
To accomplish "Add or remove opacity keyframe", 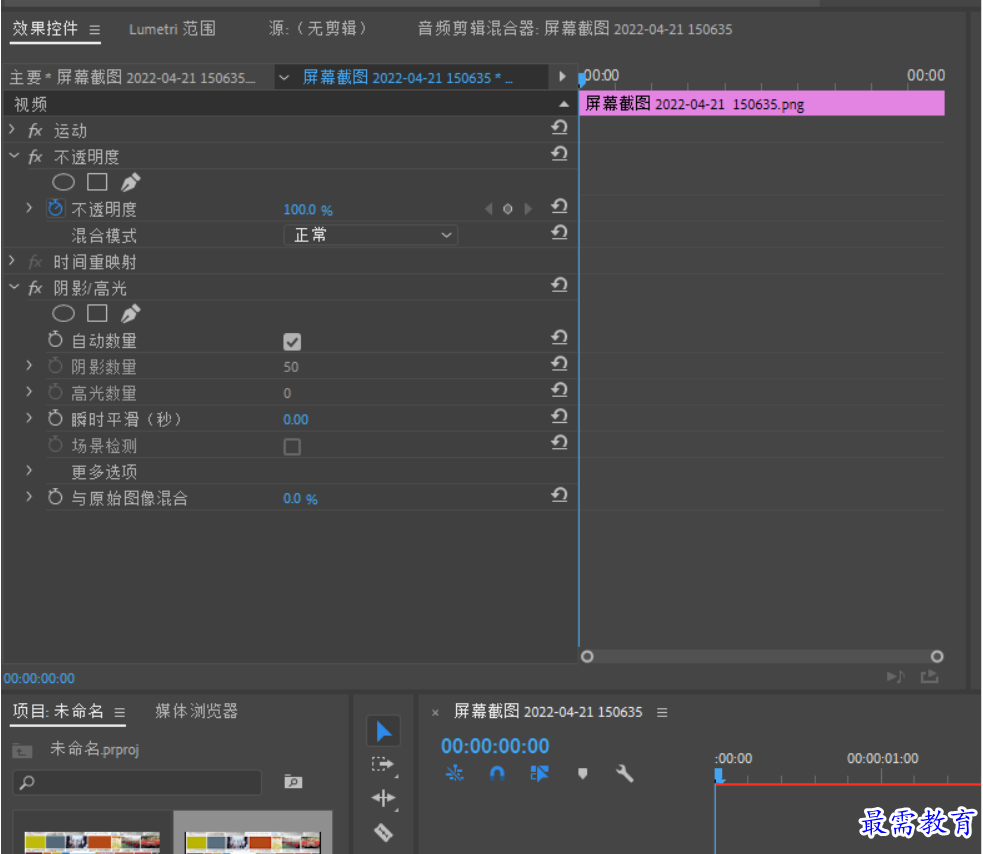I will click(x=508, y=209).
